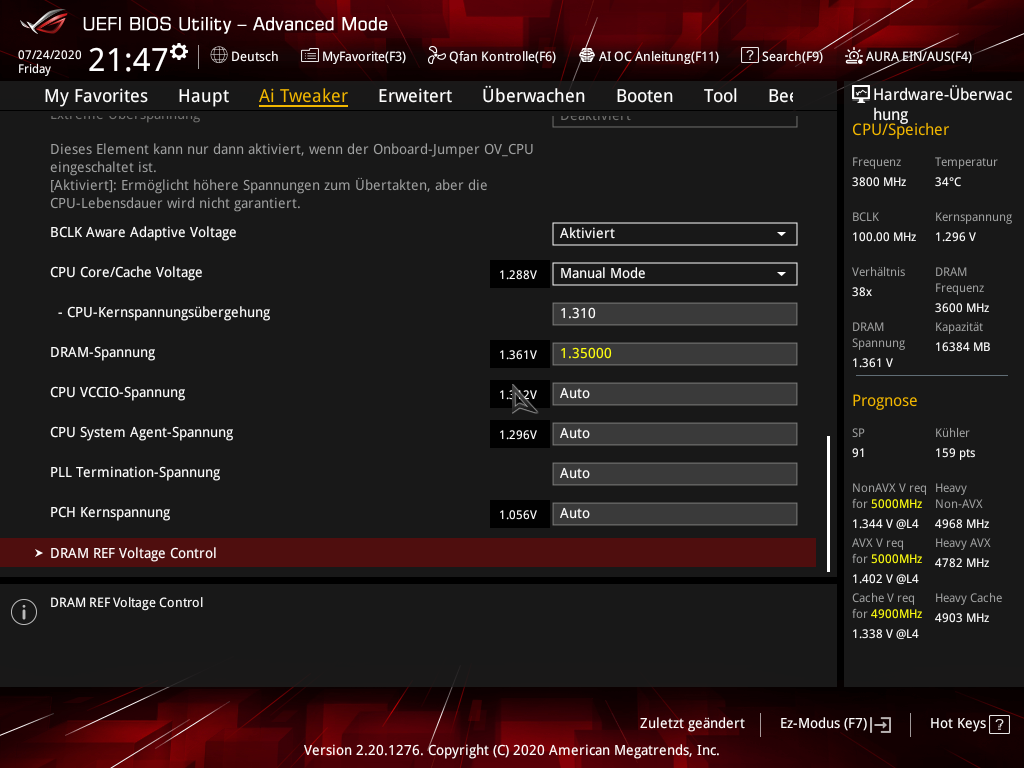Screen dimensions: 1024x768
Task: Expand DRAM REF Voltage Control submenu
Action: click(x=408, y=553)
